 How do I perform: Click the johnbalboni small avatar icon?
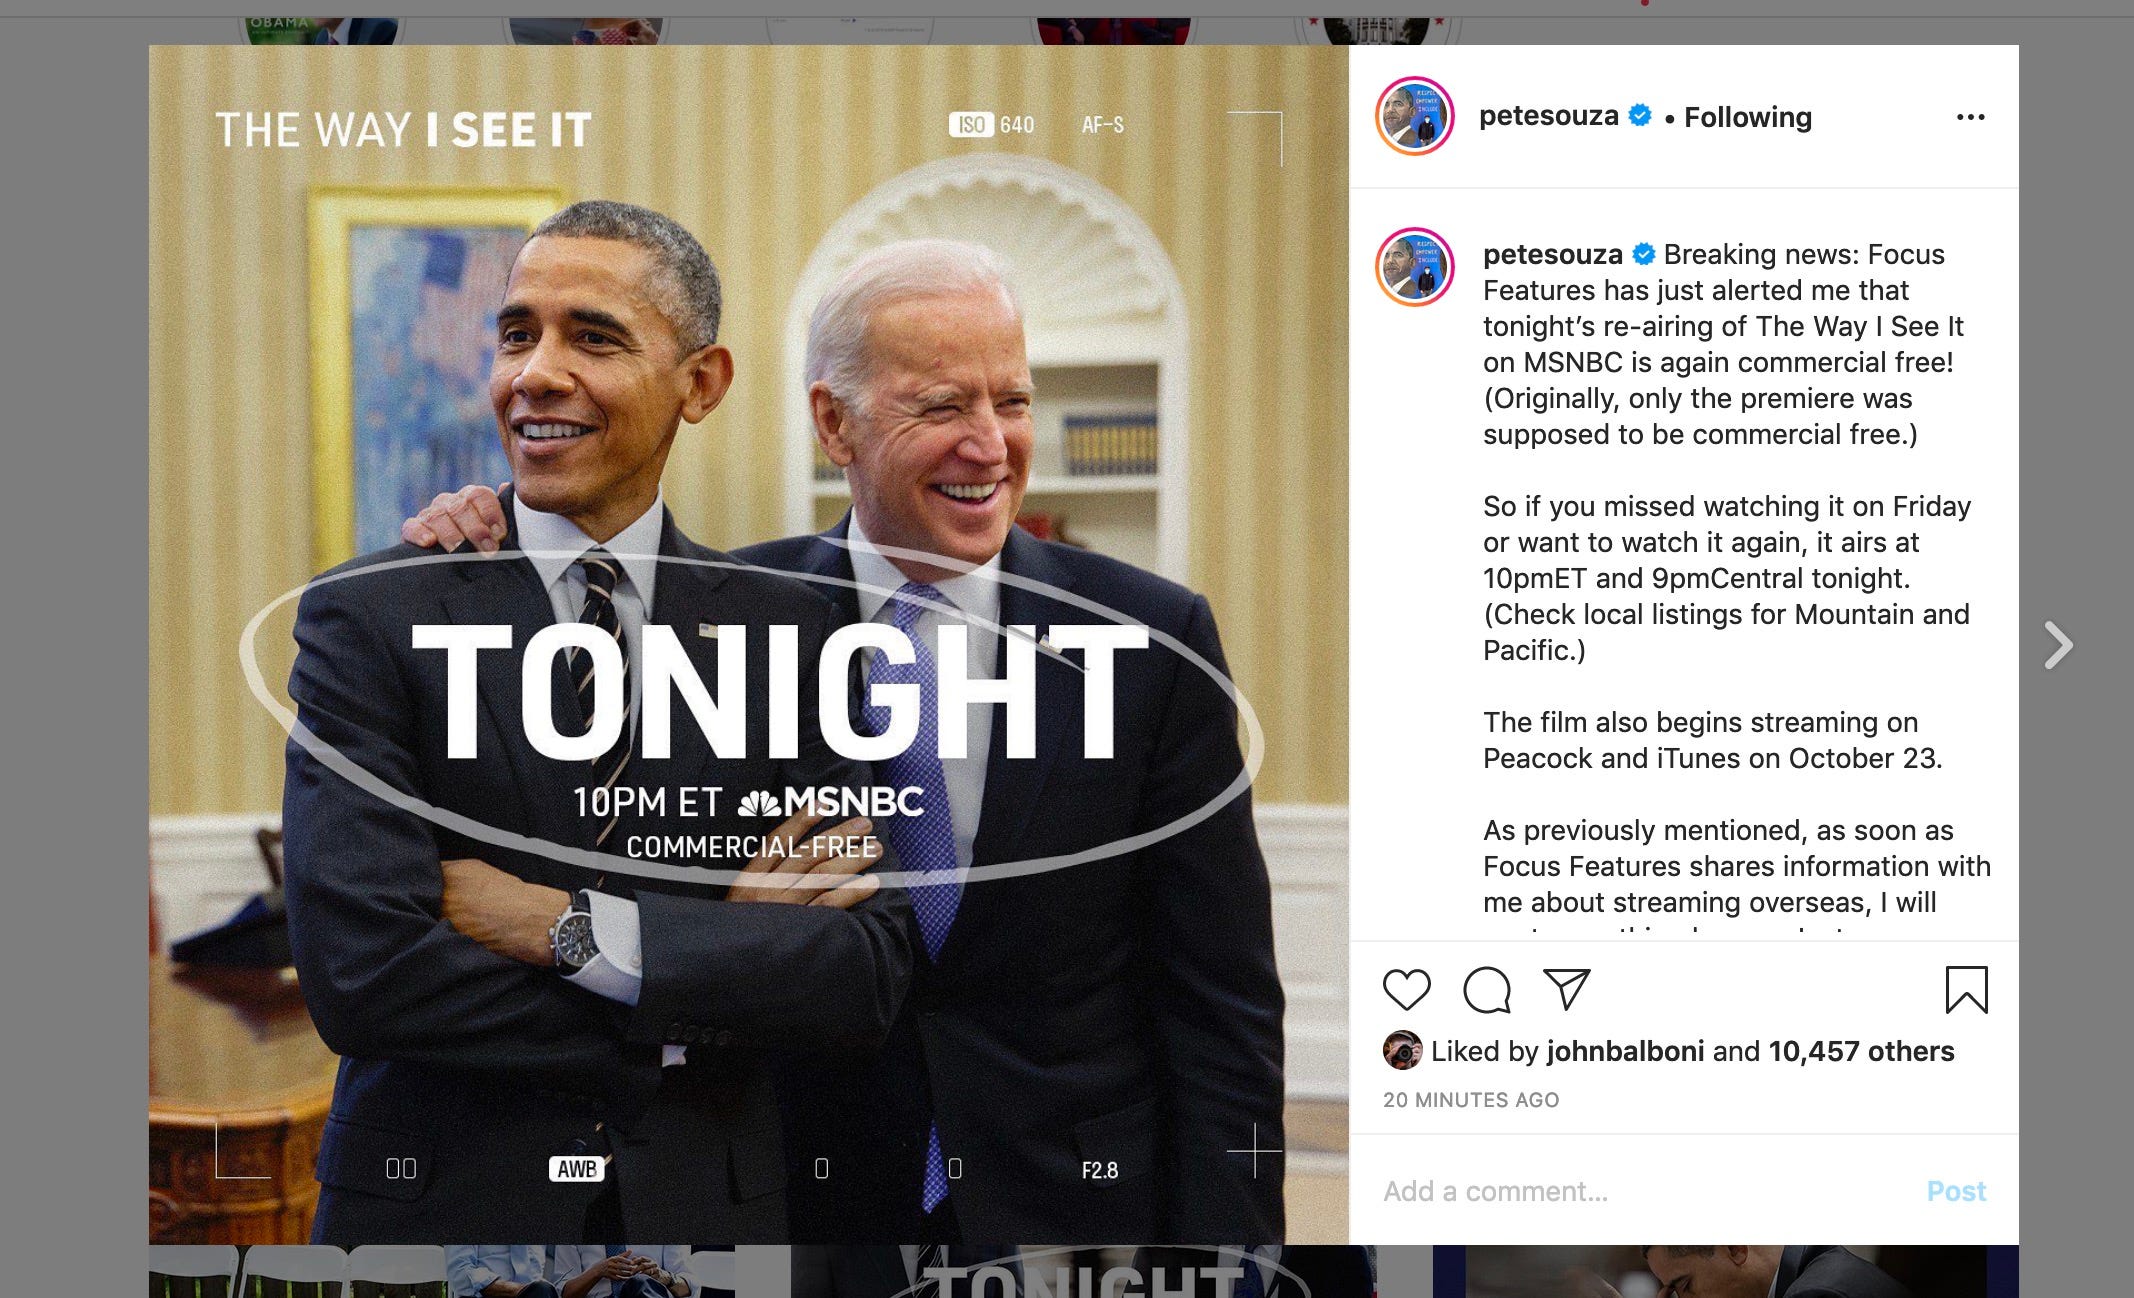(1402, 1050)
